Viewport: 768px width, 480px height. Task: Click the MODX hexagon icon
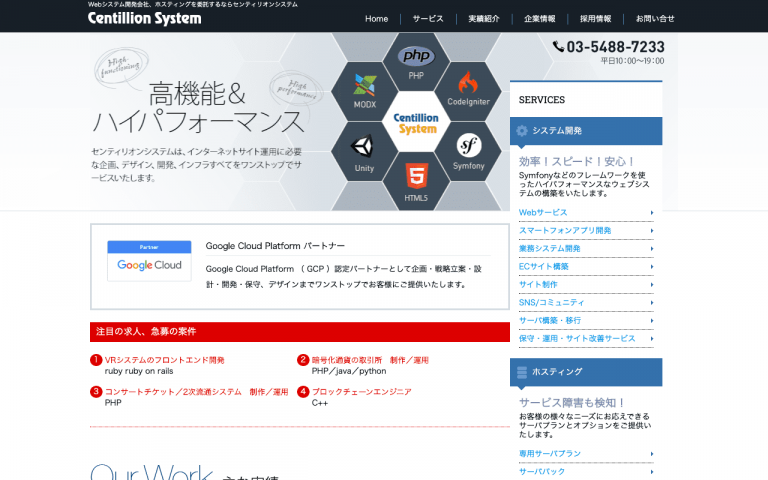point(365,92)
